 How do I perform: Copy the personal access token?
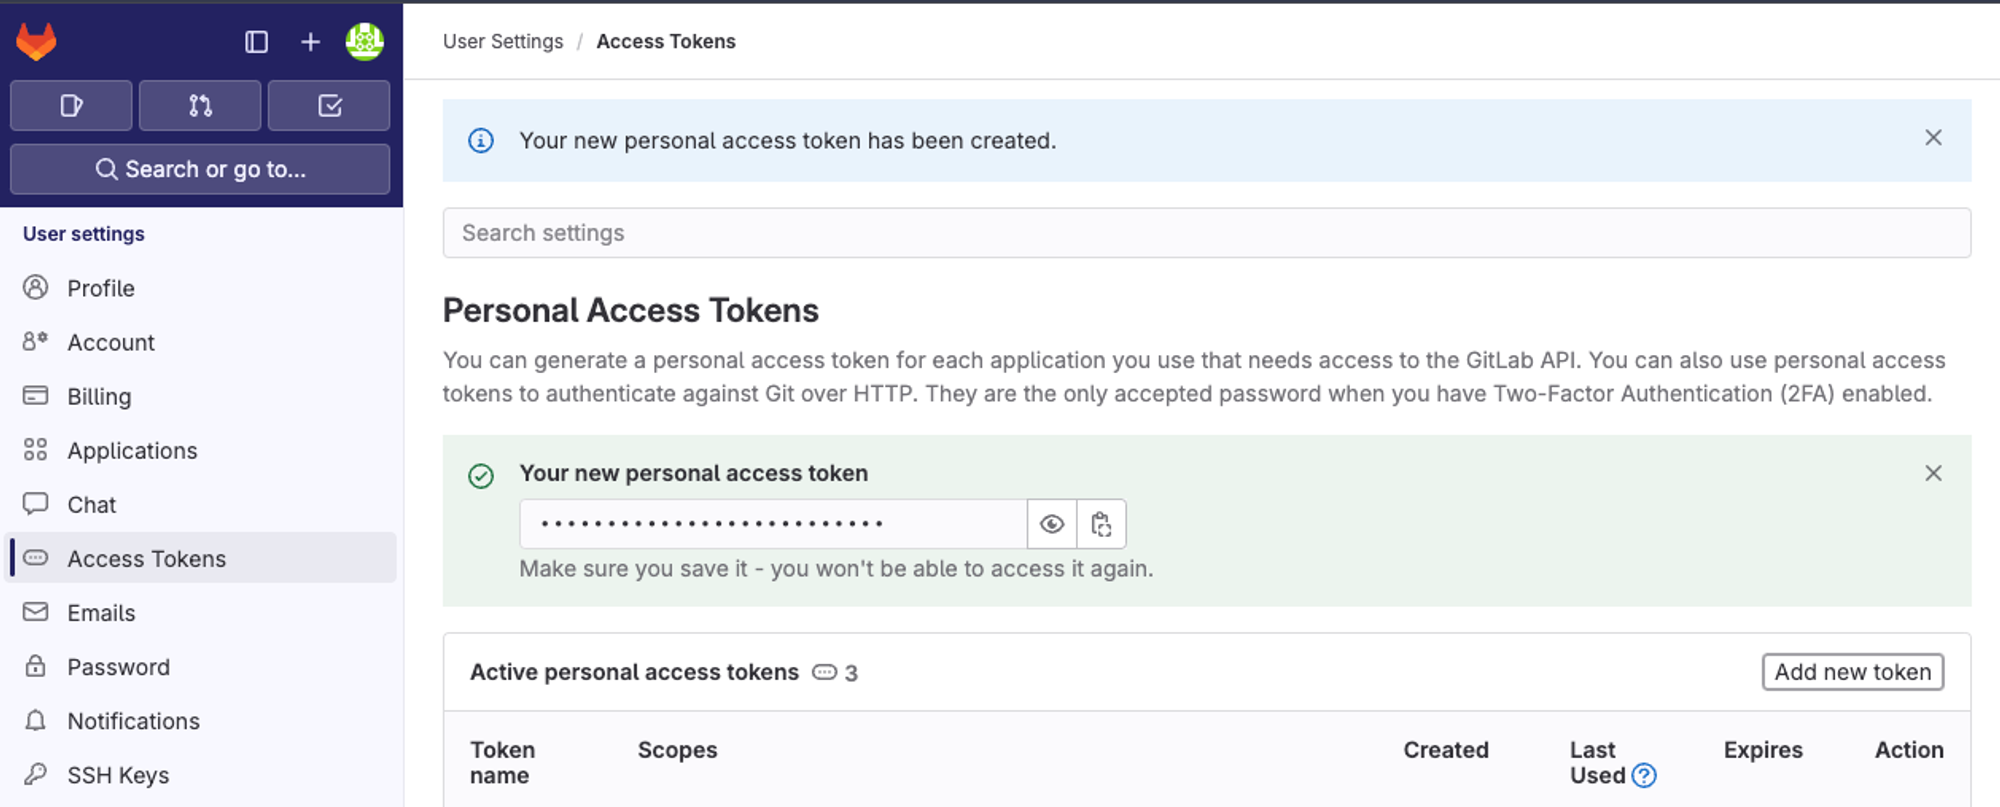(x=1101, y=524)
